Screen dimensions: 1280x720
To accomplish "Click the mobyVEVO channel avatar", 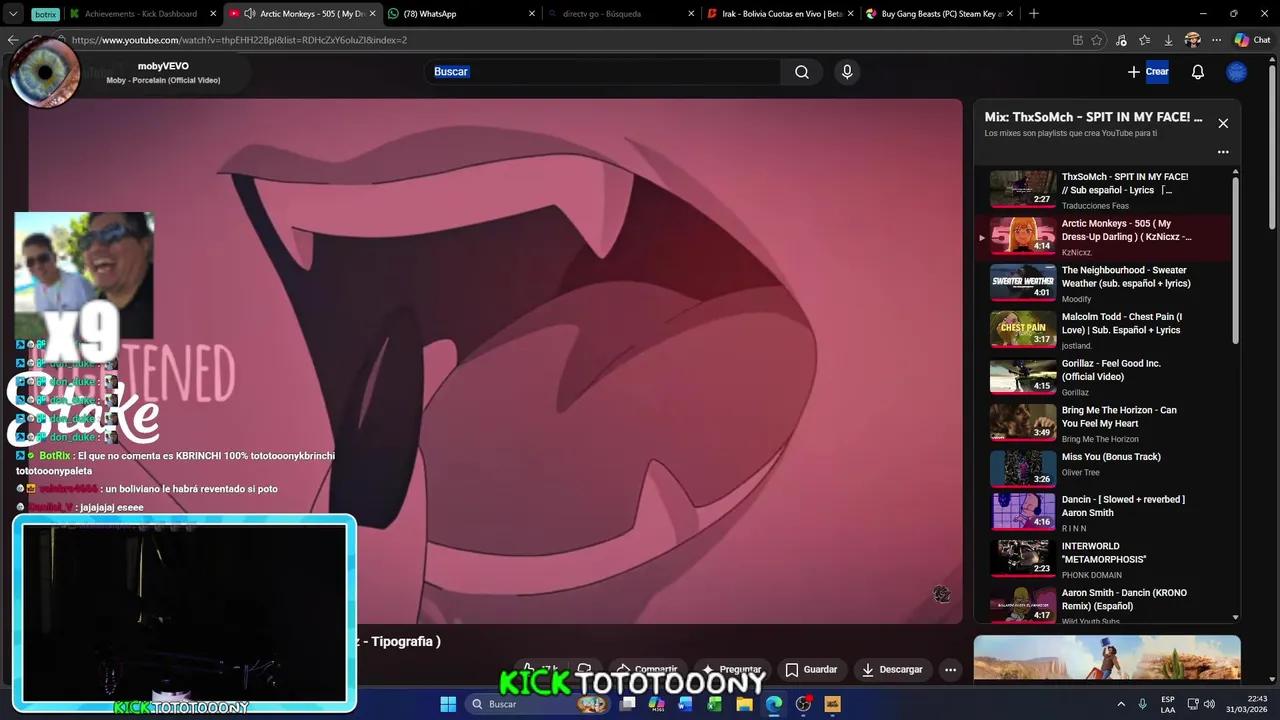I will coord(45,72).
